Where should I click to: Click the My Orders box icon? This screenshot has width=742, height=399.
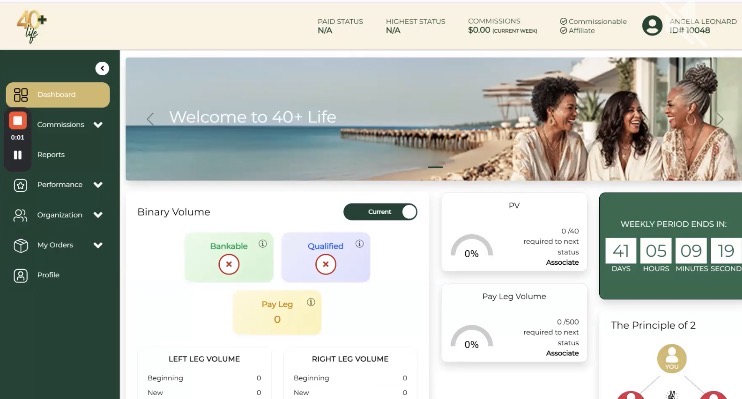coord(20,246)
